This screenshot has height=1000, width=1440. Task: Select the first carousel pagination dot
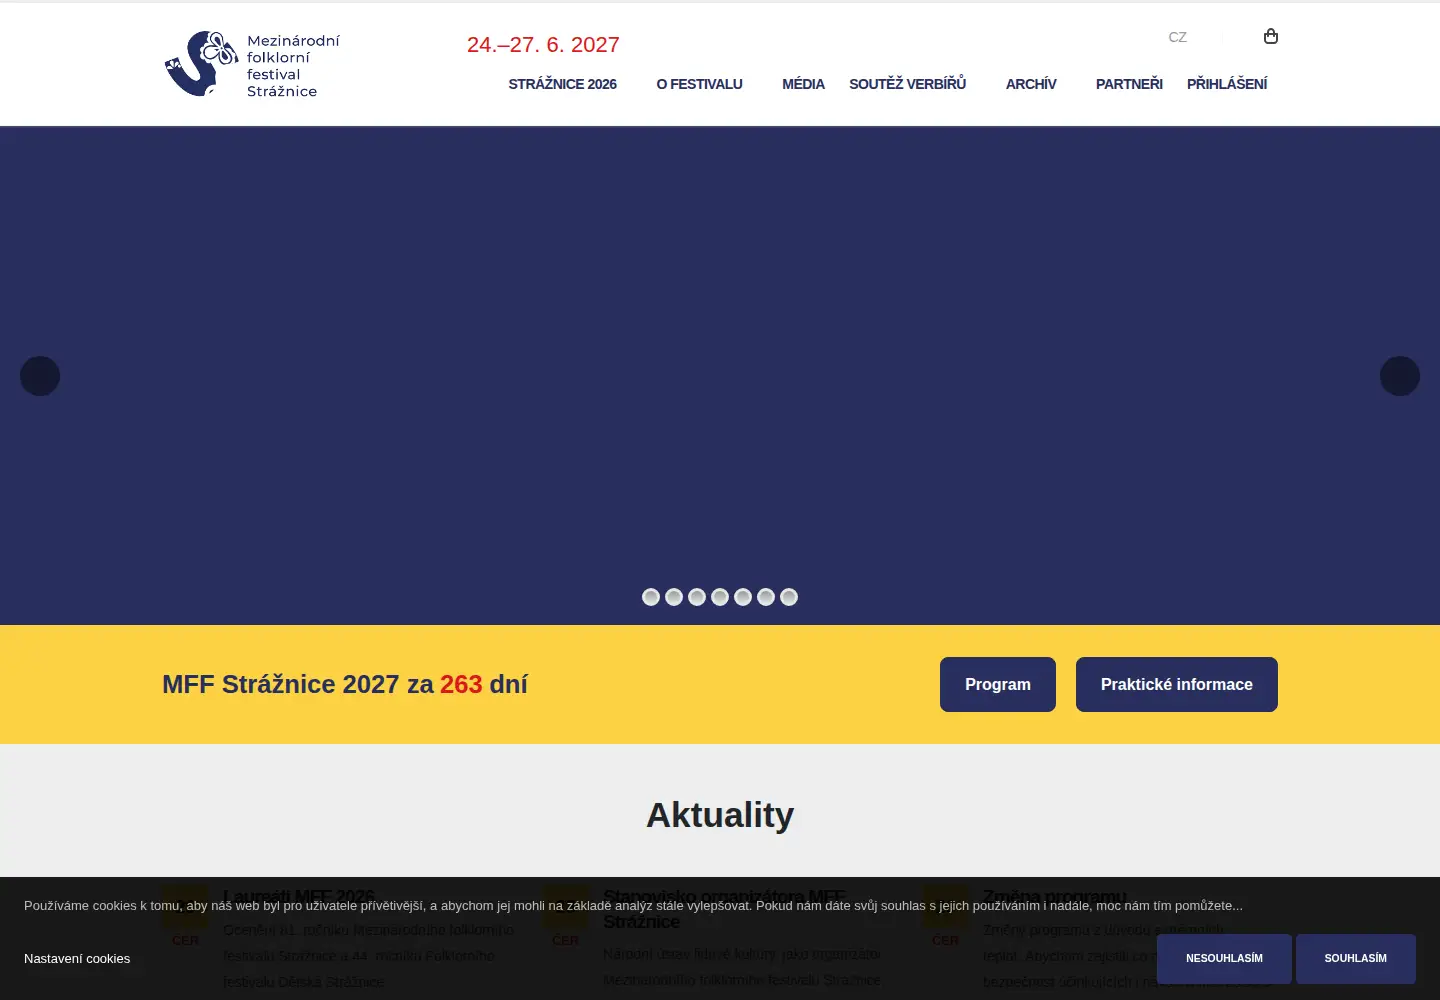coord(651,597)
